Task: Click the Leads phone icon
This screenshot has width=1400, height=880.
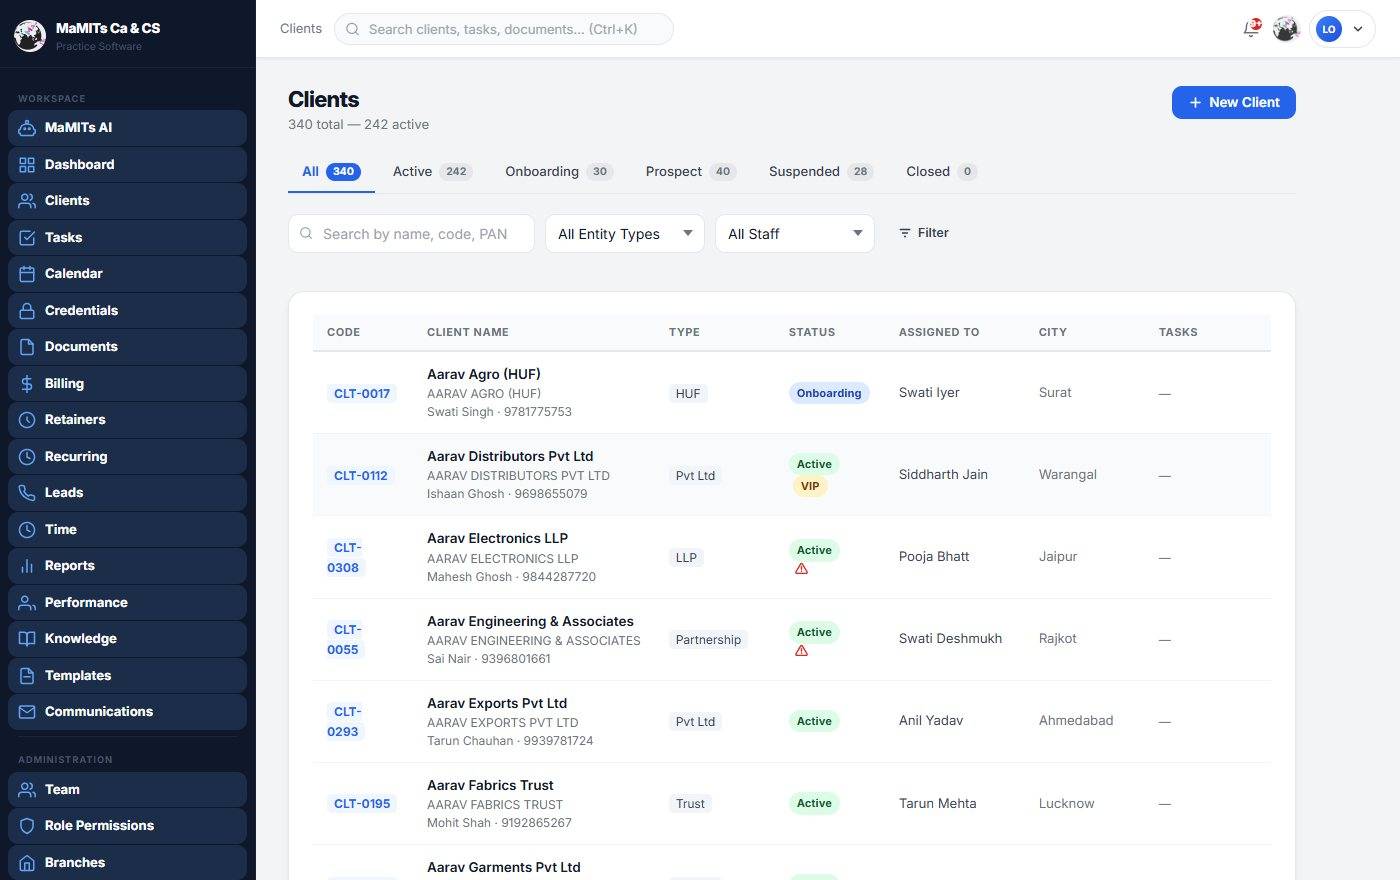Action: point(27,493)
